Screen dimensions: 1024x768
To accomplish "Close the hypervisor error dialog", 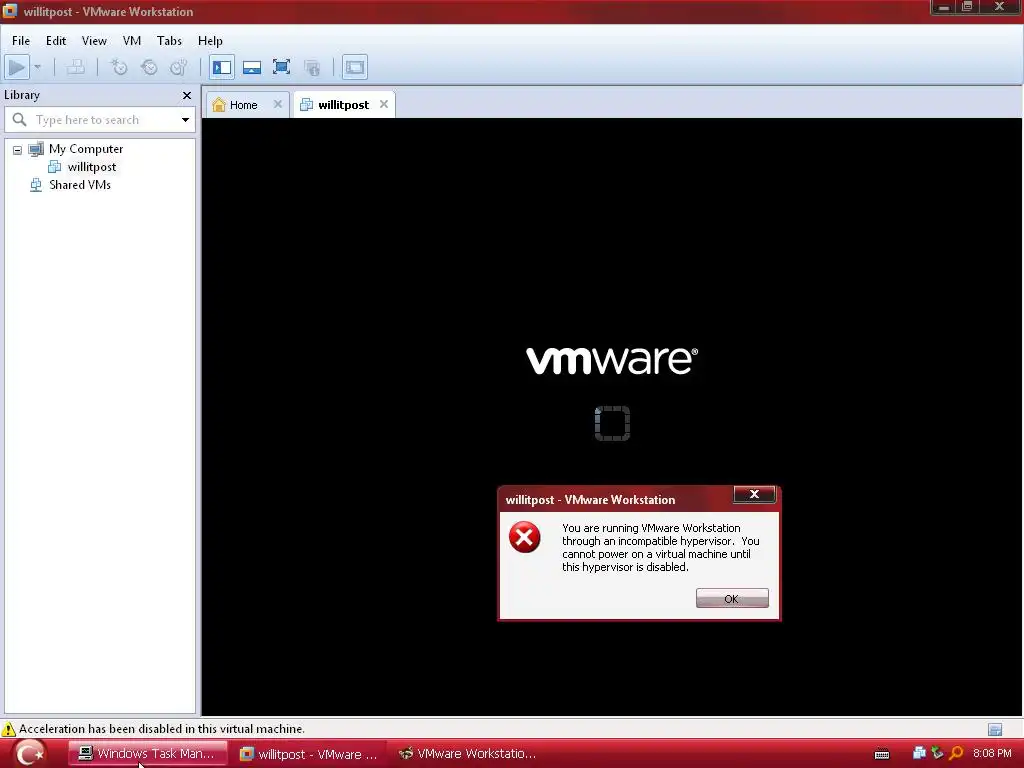I will point(754,494).
